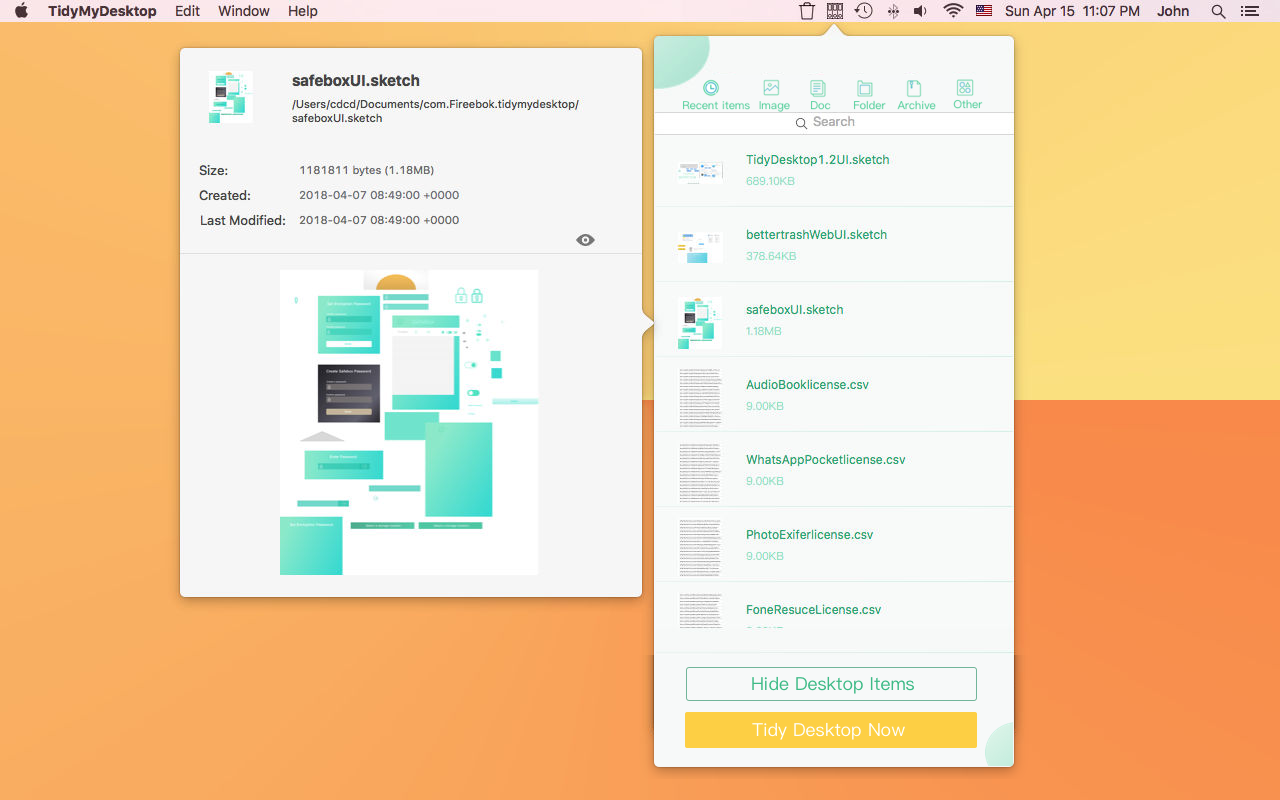This screenshot has height=800, width=1280.
Task: Open Wi-Fi status menu
Action: point(953,11)
